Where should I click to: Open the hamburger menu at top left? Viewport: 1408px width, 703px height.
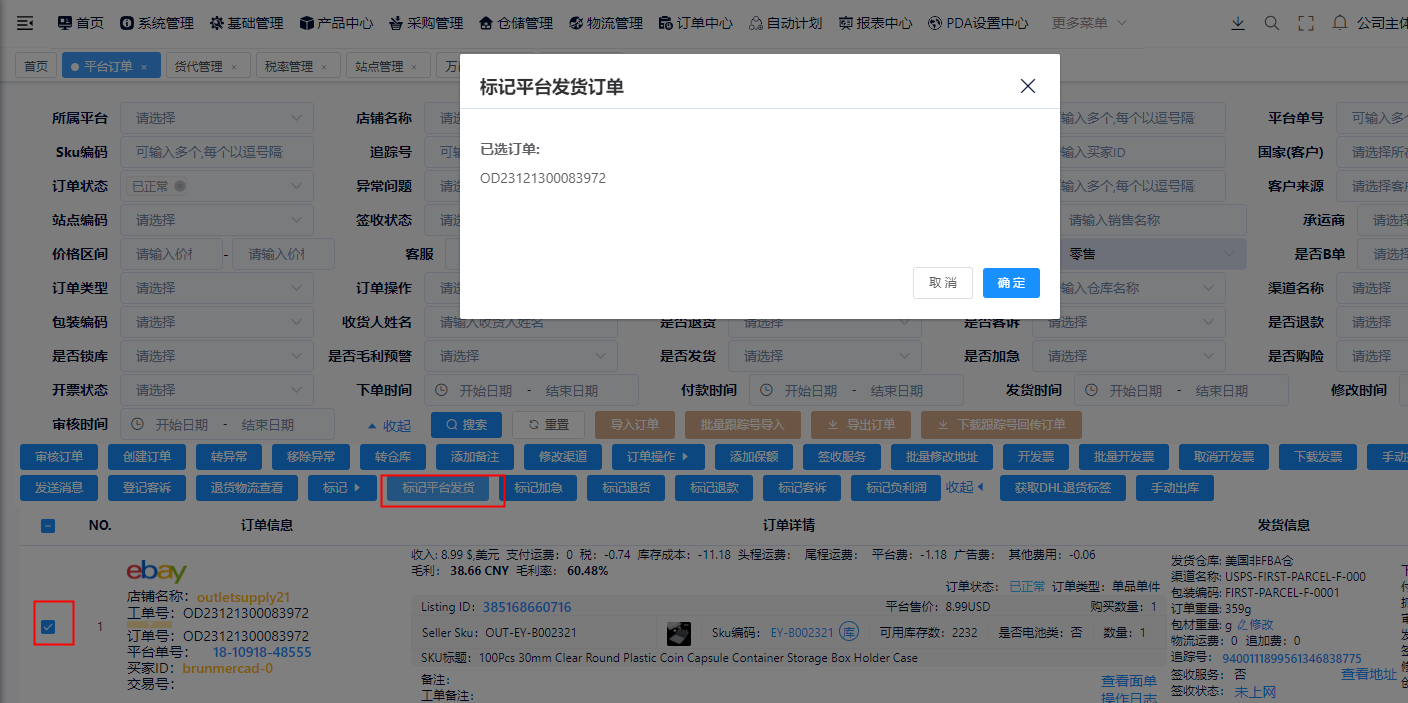pos(25,22)
